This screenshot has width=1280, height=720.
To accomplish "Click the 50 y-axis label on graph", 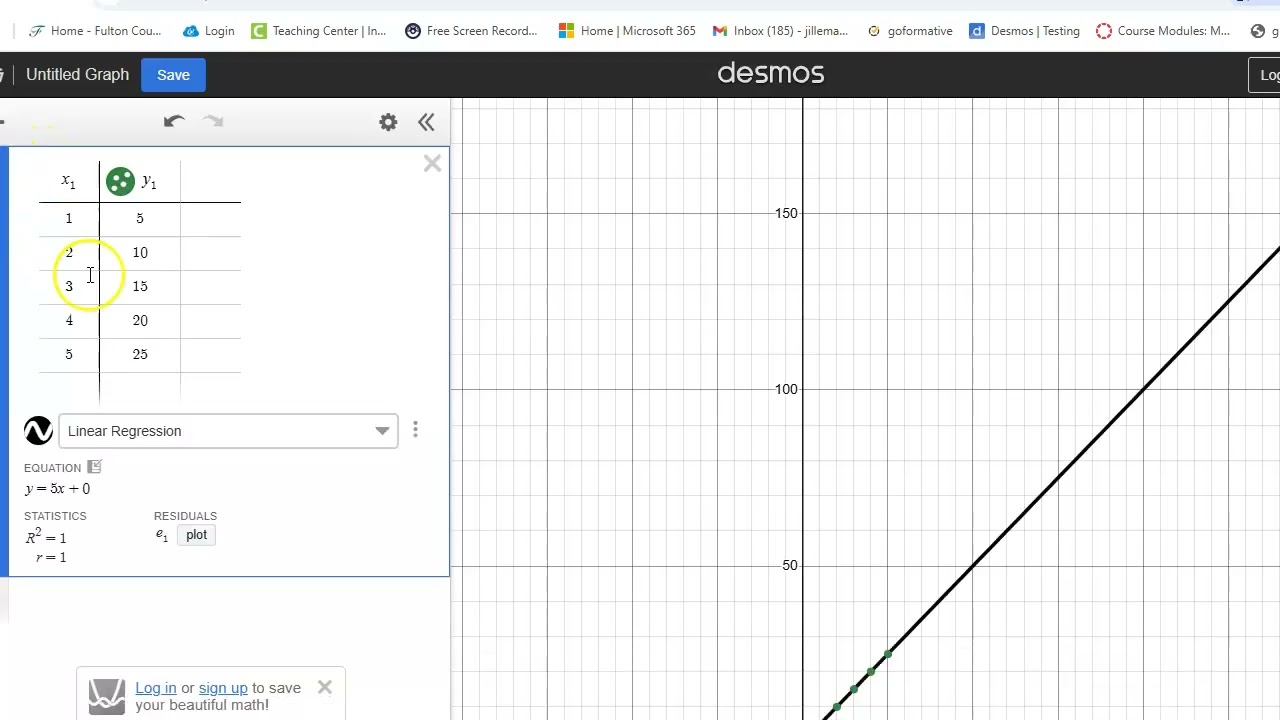I will pos(790,565).
